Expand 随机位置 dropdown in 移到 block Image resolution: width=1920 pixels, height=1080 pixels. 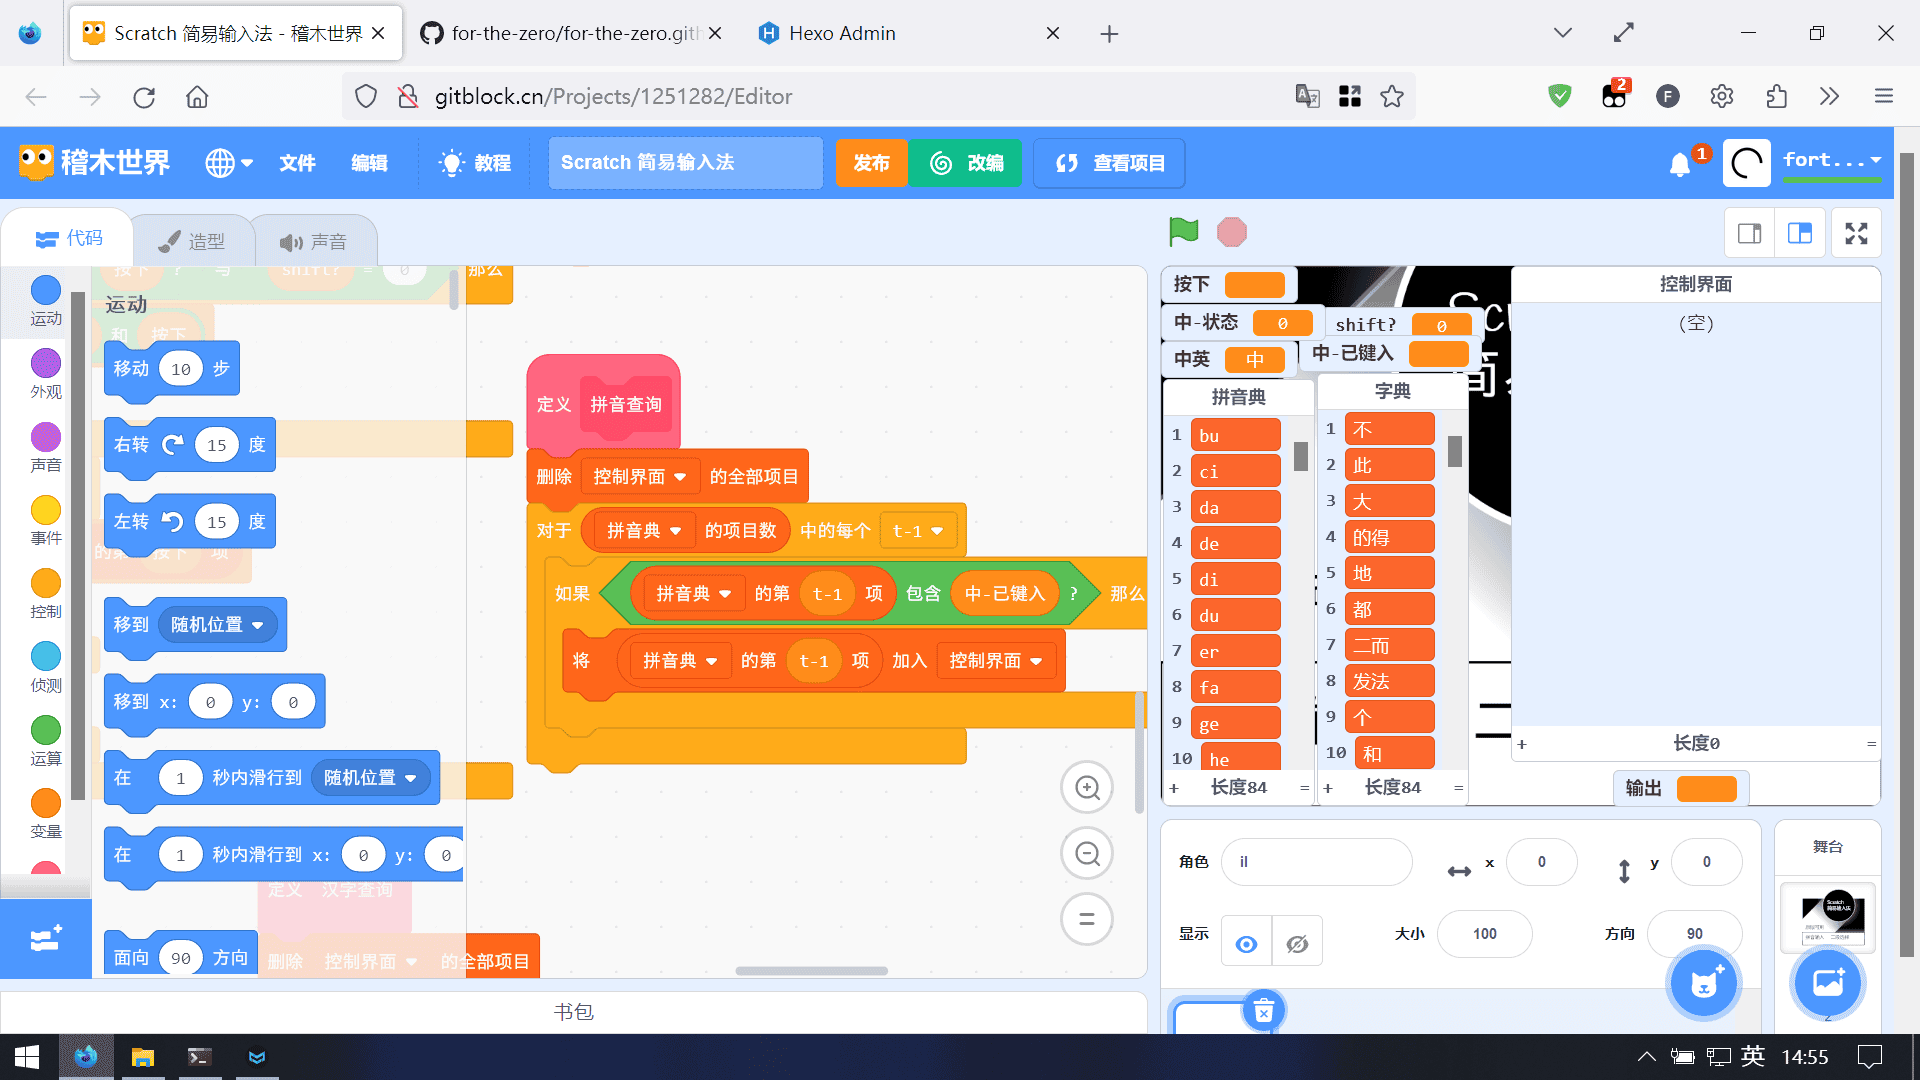click(x=257, y=625)
